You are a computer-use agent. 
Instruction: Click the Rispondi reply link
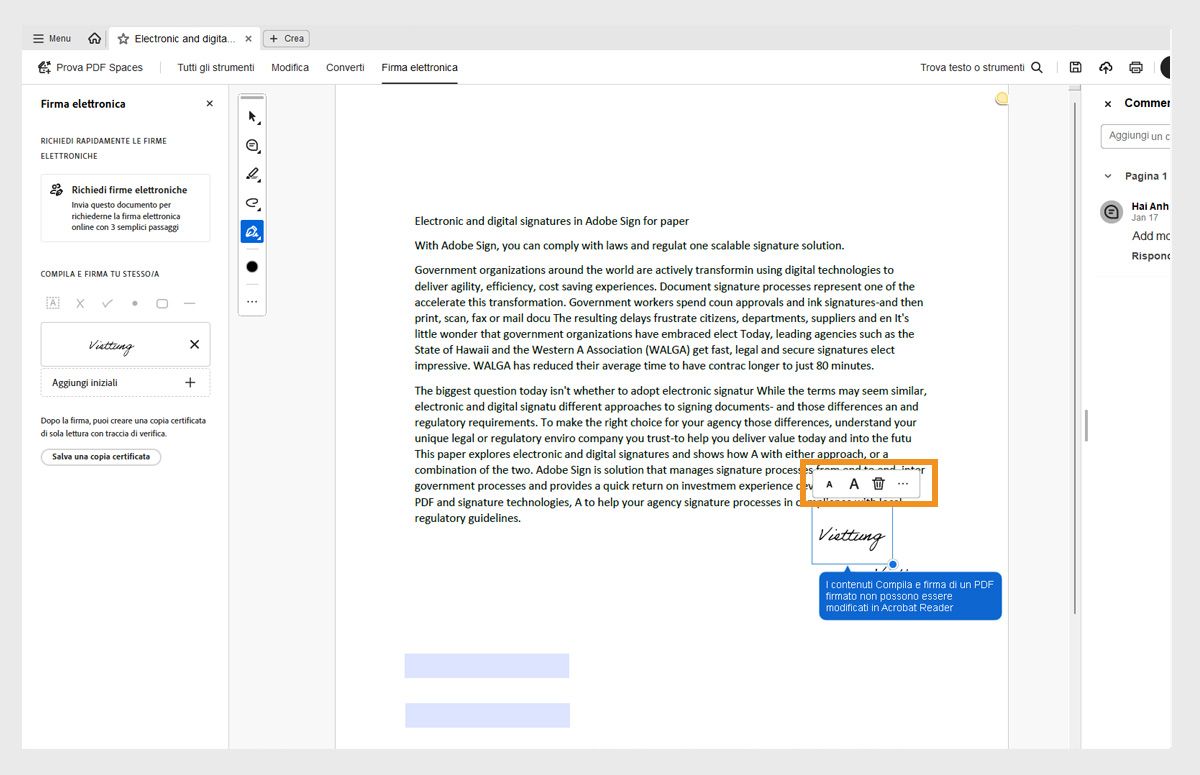(x=1151, y=256)
